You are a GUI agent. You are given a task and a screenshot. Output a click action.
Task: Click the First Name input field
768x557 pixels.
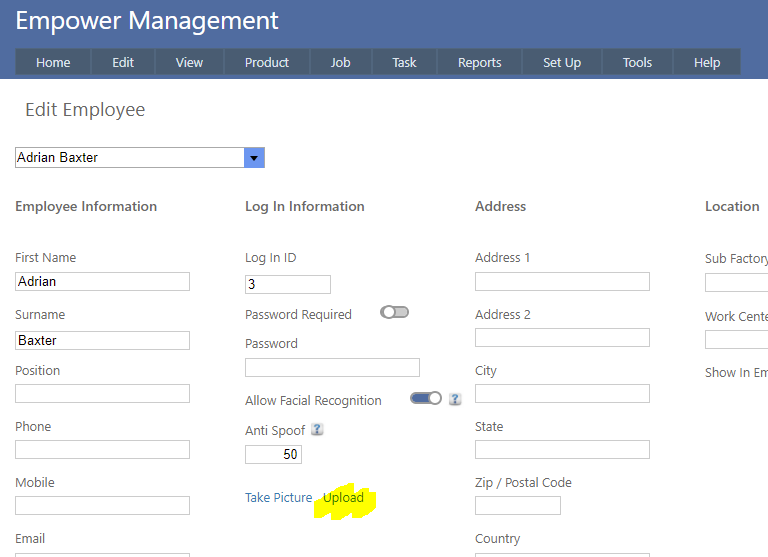click(x=102, y=282)
